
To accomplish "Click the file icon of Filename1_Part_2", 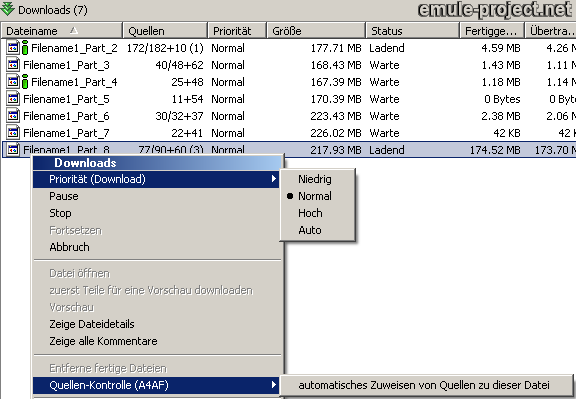I will [13, 48].
